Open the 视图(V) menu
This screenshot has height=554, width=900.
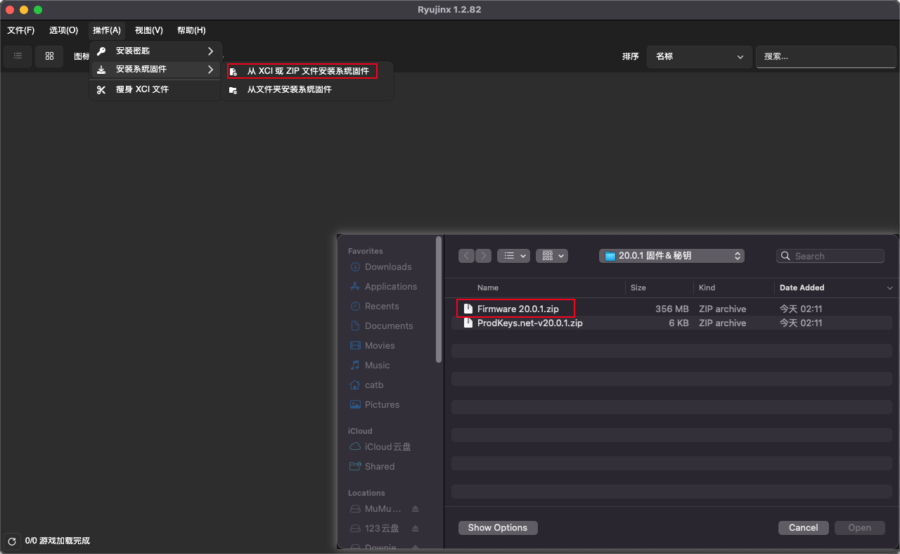pyautogui.click(x=149, y=30)
